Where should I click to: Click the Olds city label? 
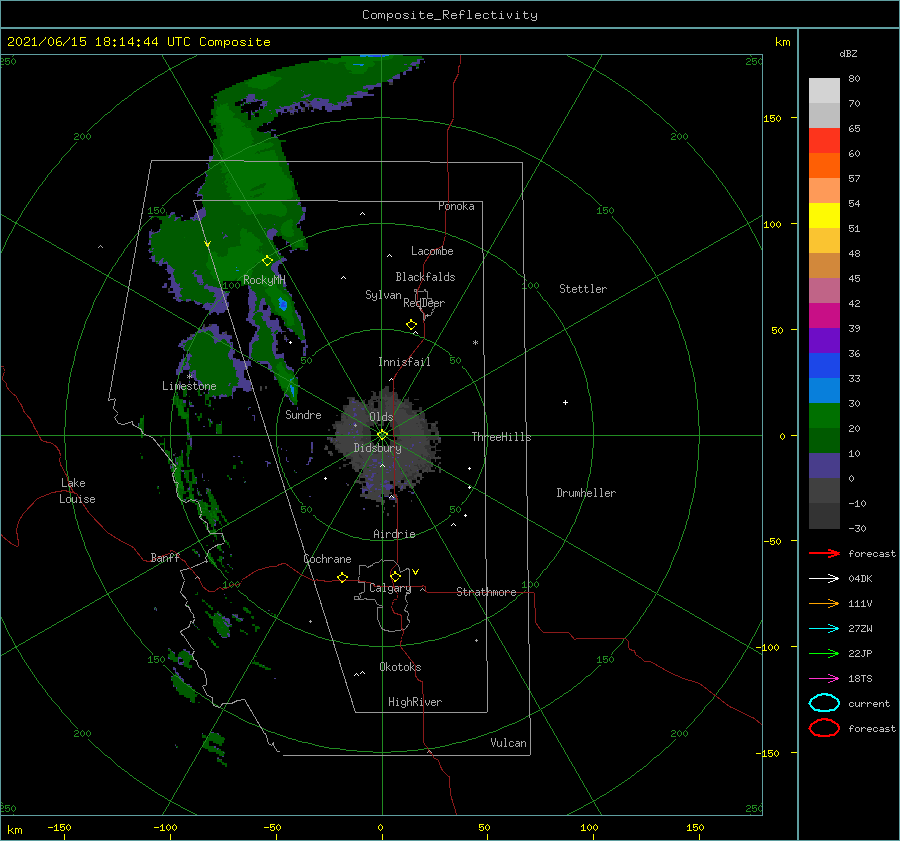point(381,417)
